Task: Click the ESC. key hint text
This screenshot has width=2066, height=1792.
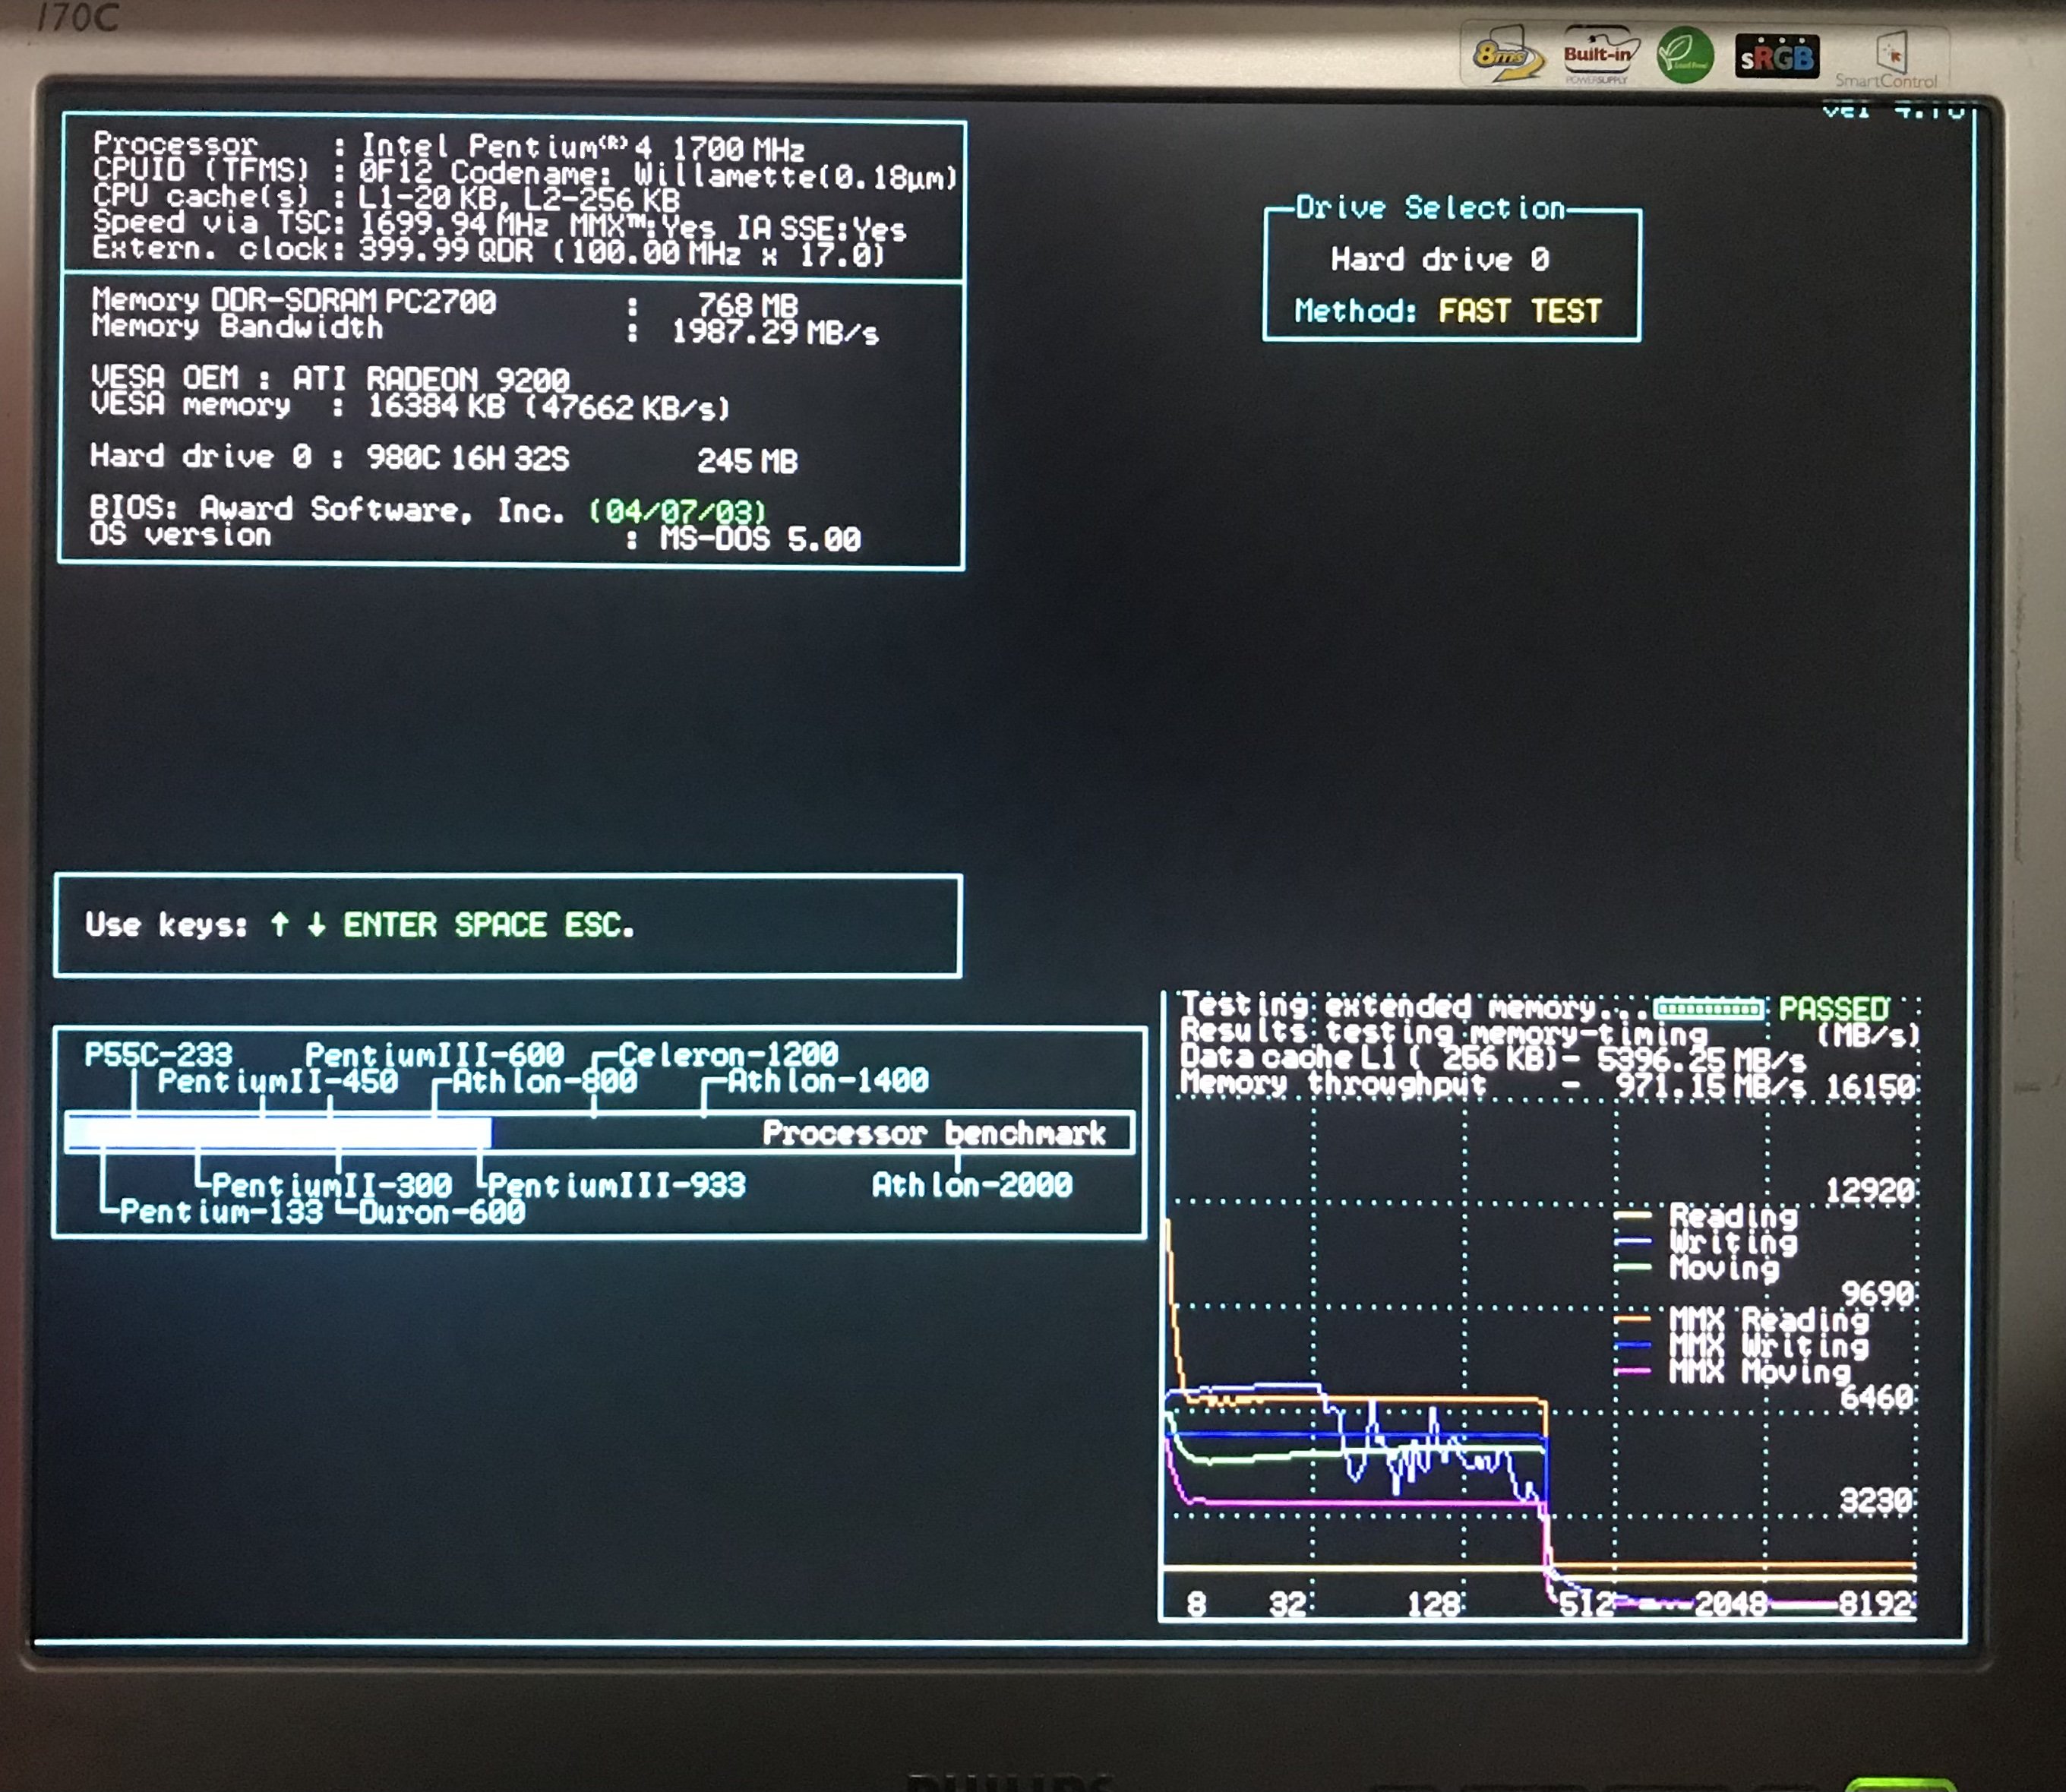Action: pyautogui.click(x=598, y=925)
